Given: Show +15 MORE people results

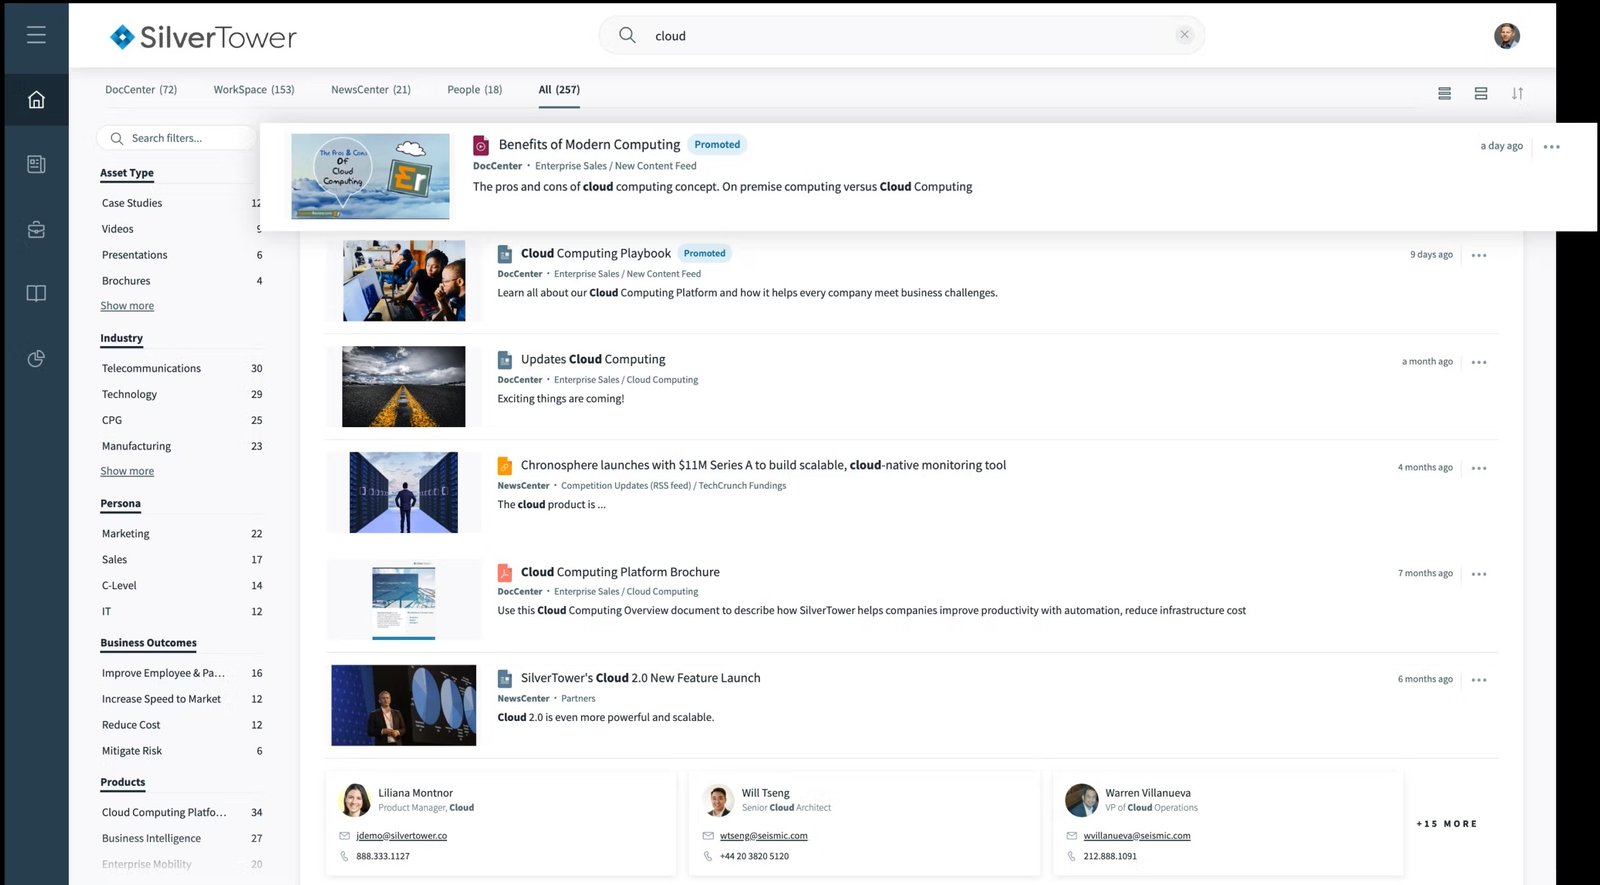Looking at the screenshot, I should click(1447, 824).
